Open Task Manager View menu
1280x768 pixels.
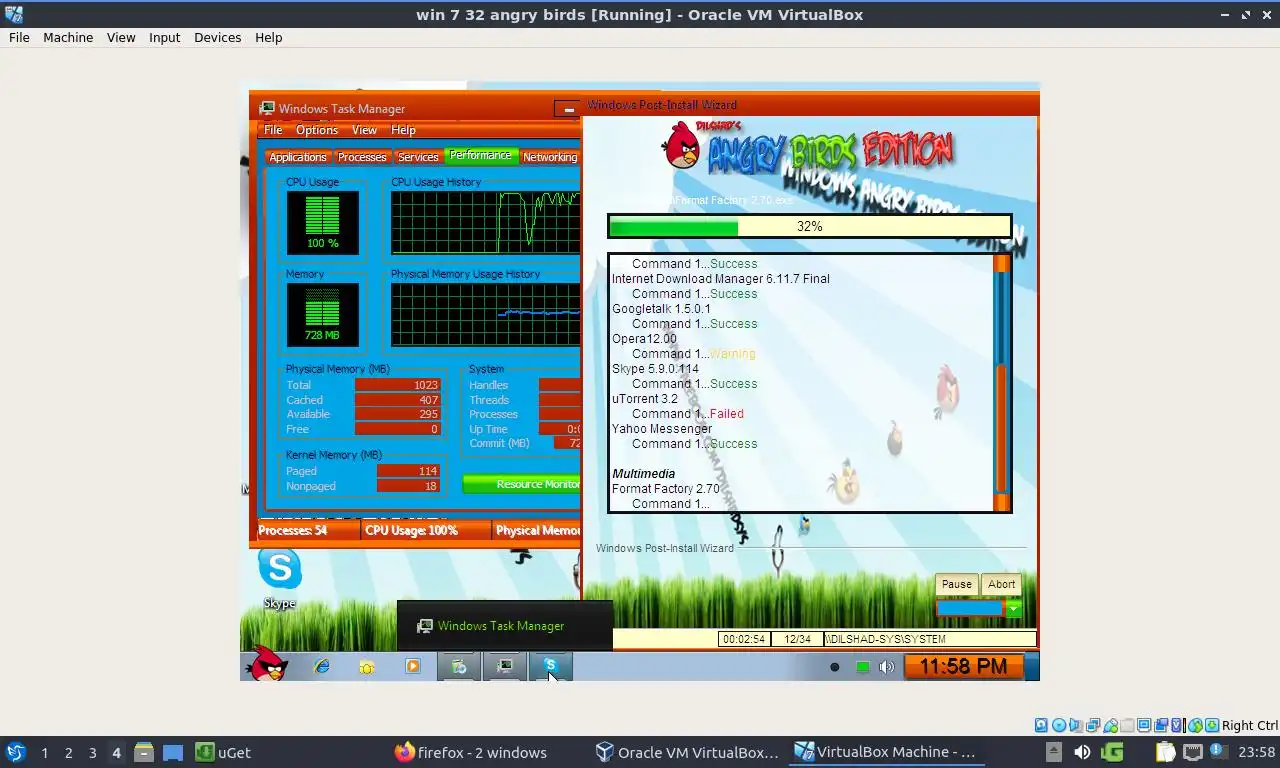coord(364,130)
